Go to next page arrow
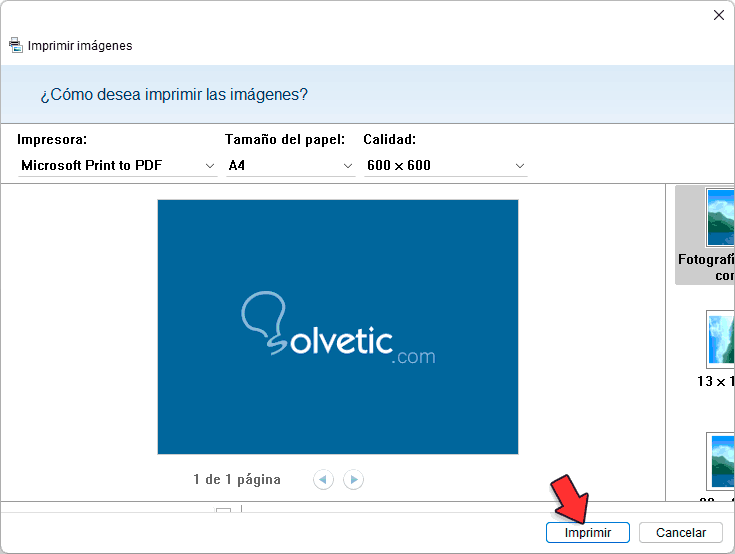The width and height of the screenshot is (735, 554). point(353,479)
